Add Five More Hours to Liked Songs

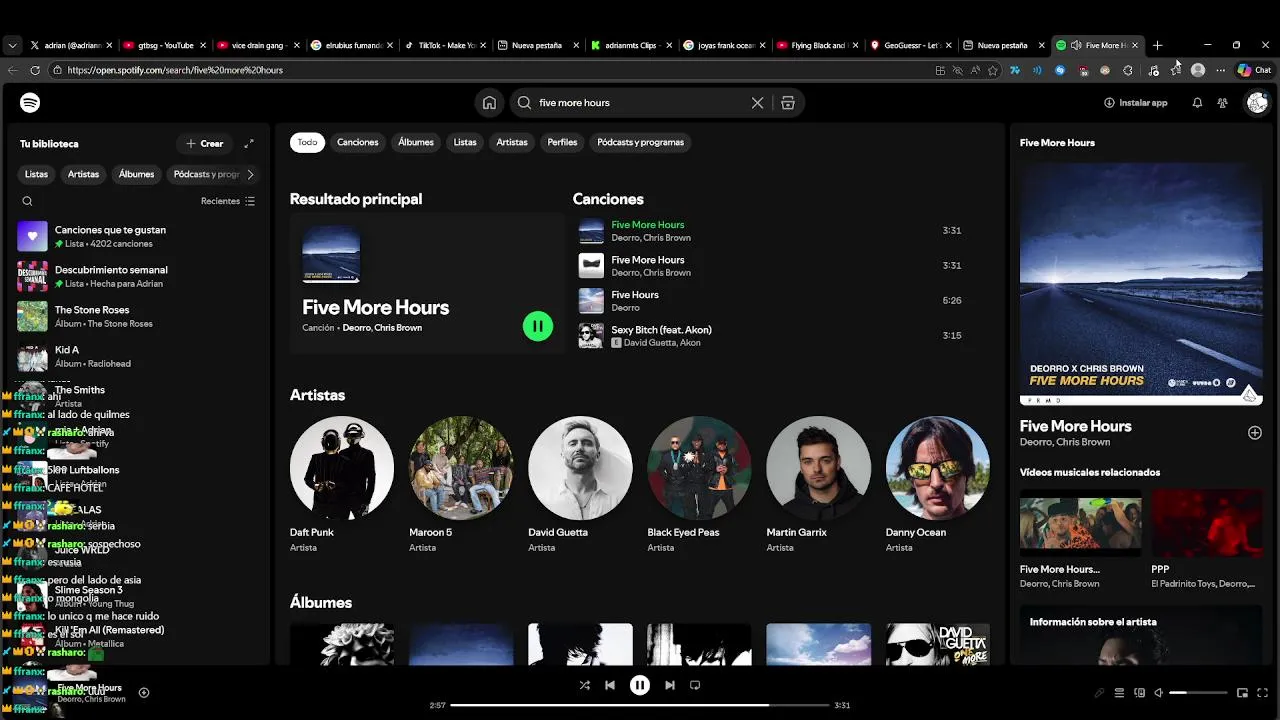[1254, 432]
